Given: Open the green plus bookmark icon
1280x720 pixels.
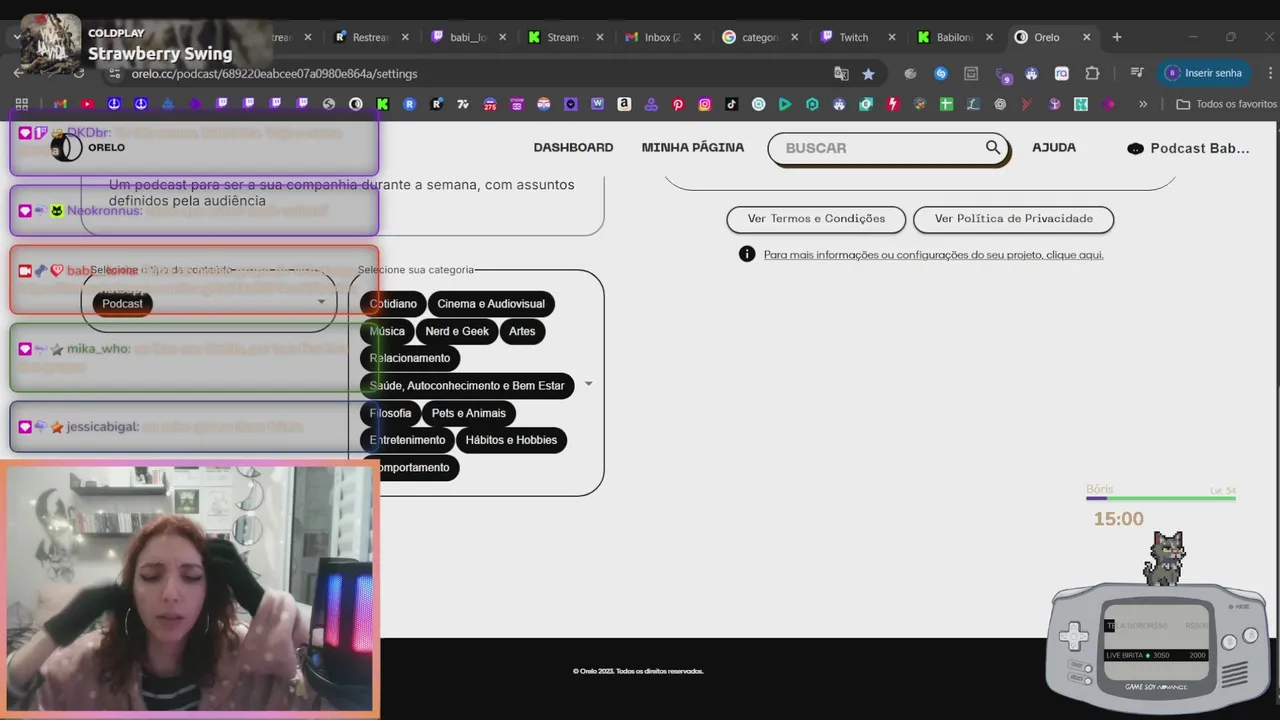Looking at the screenshot, I should click(946, 104).
